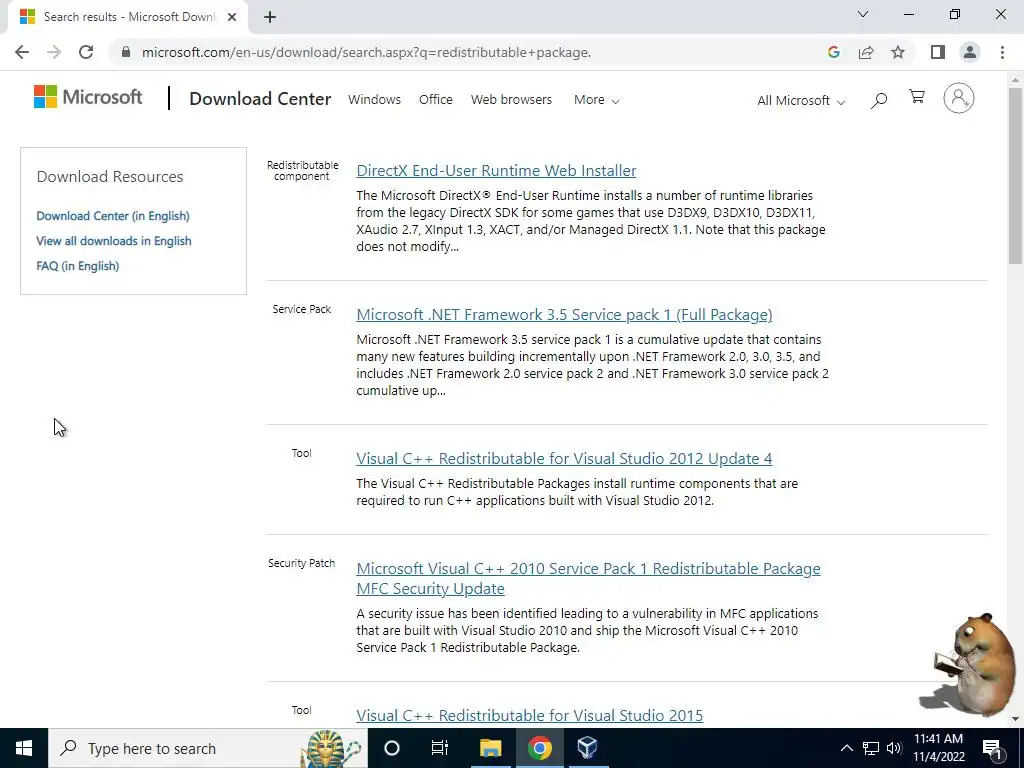This screenshot has height=768, width=1024.
Task: Bookmark this page with star icon
Action: (898, 52)
